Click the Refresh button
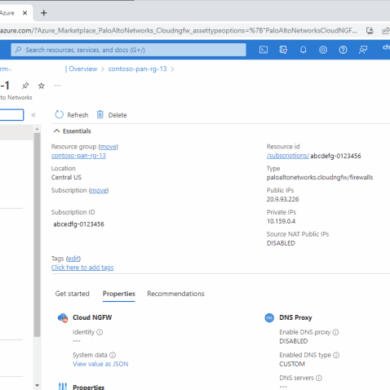The image size is (390, 390). 72,115
